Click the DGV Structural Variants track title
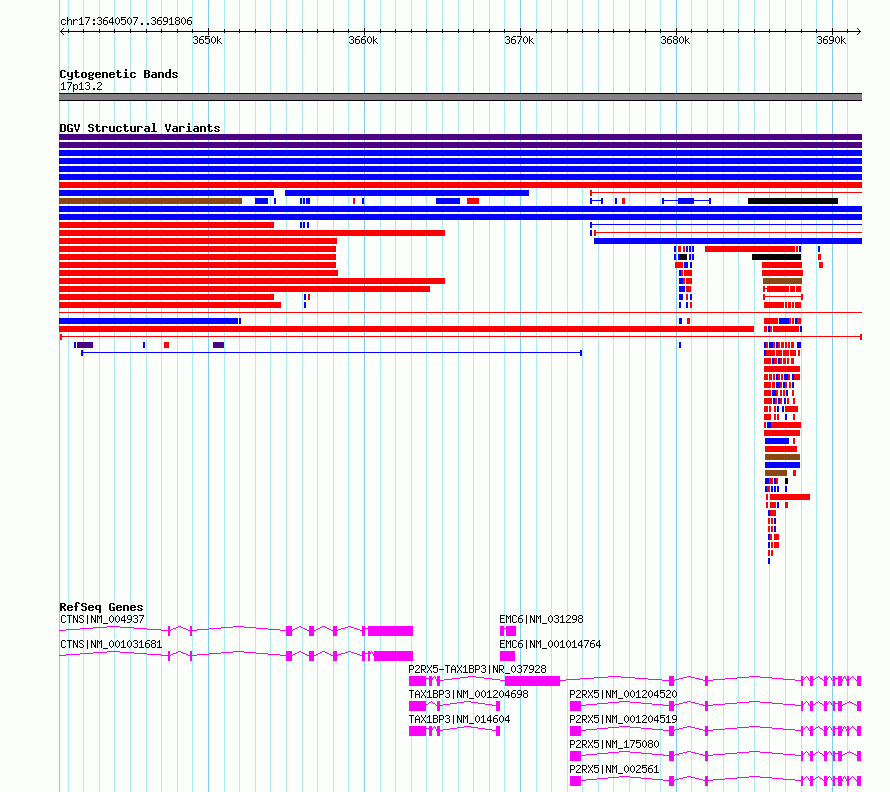Screen dimensions: 890x792 coord(140,128)
